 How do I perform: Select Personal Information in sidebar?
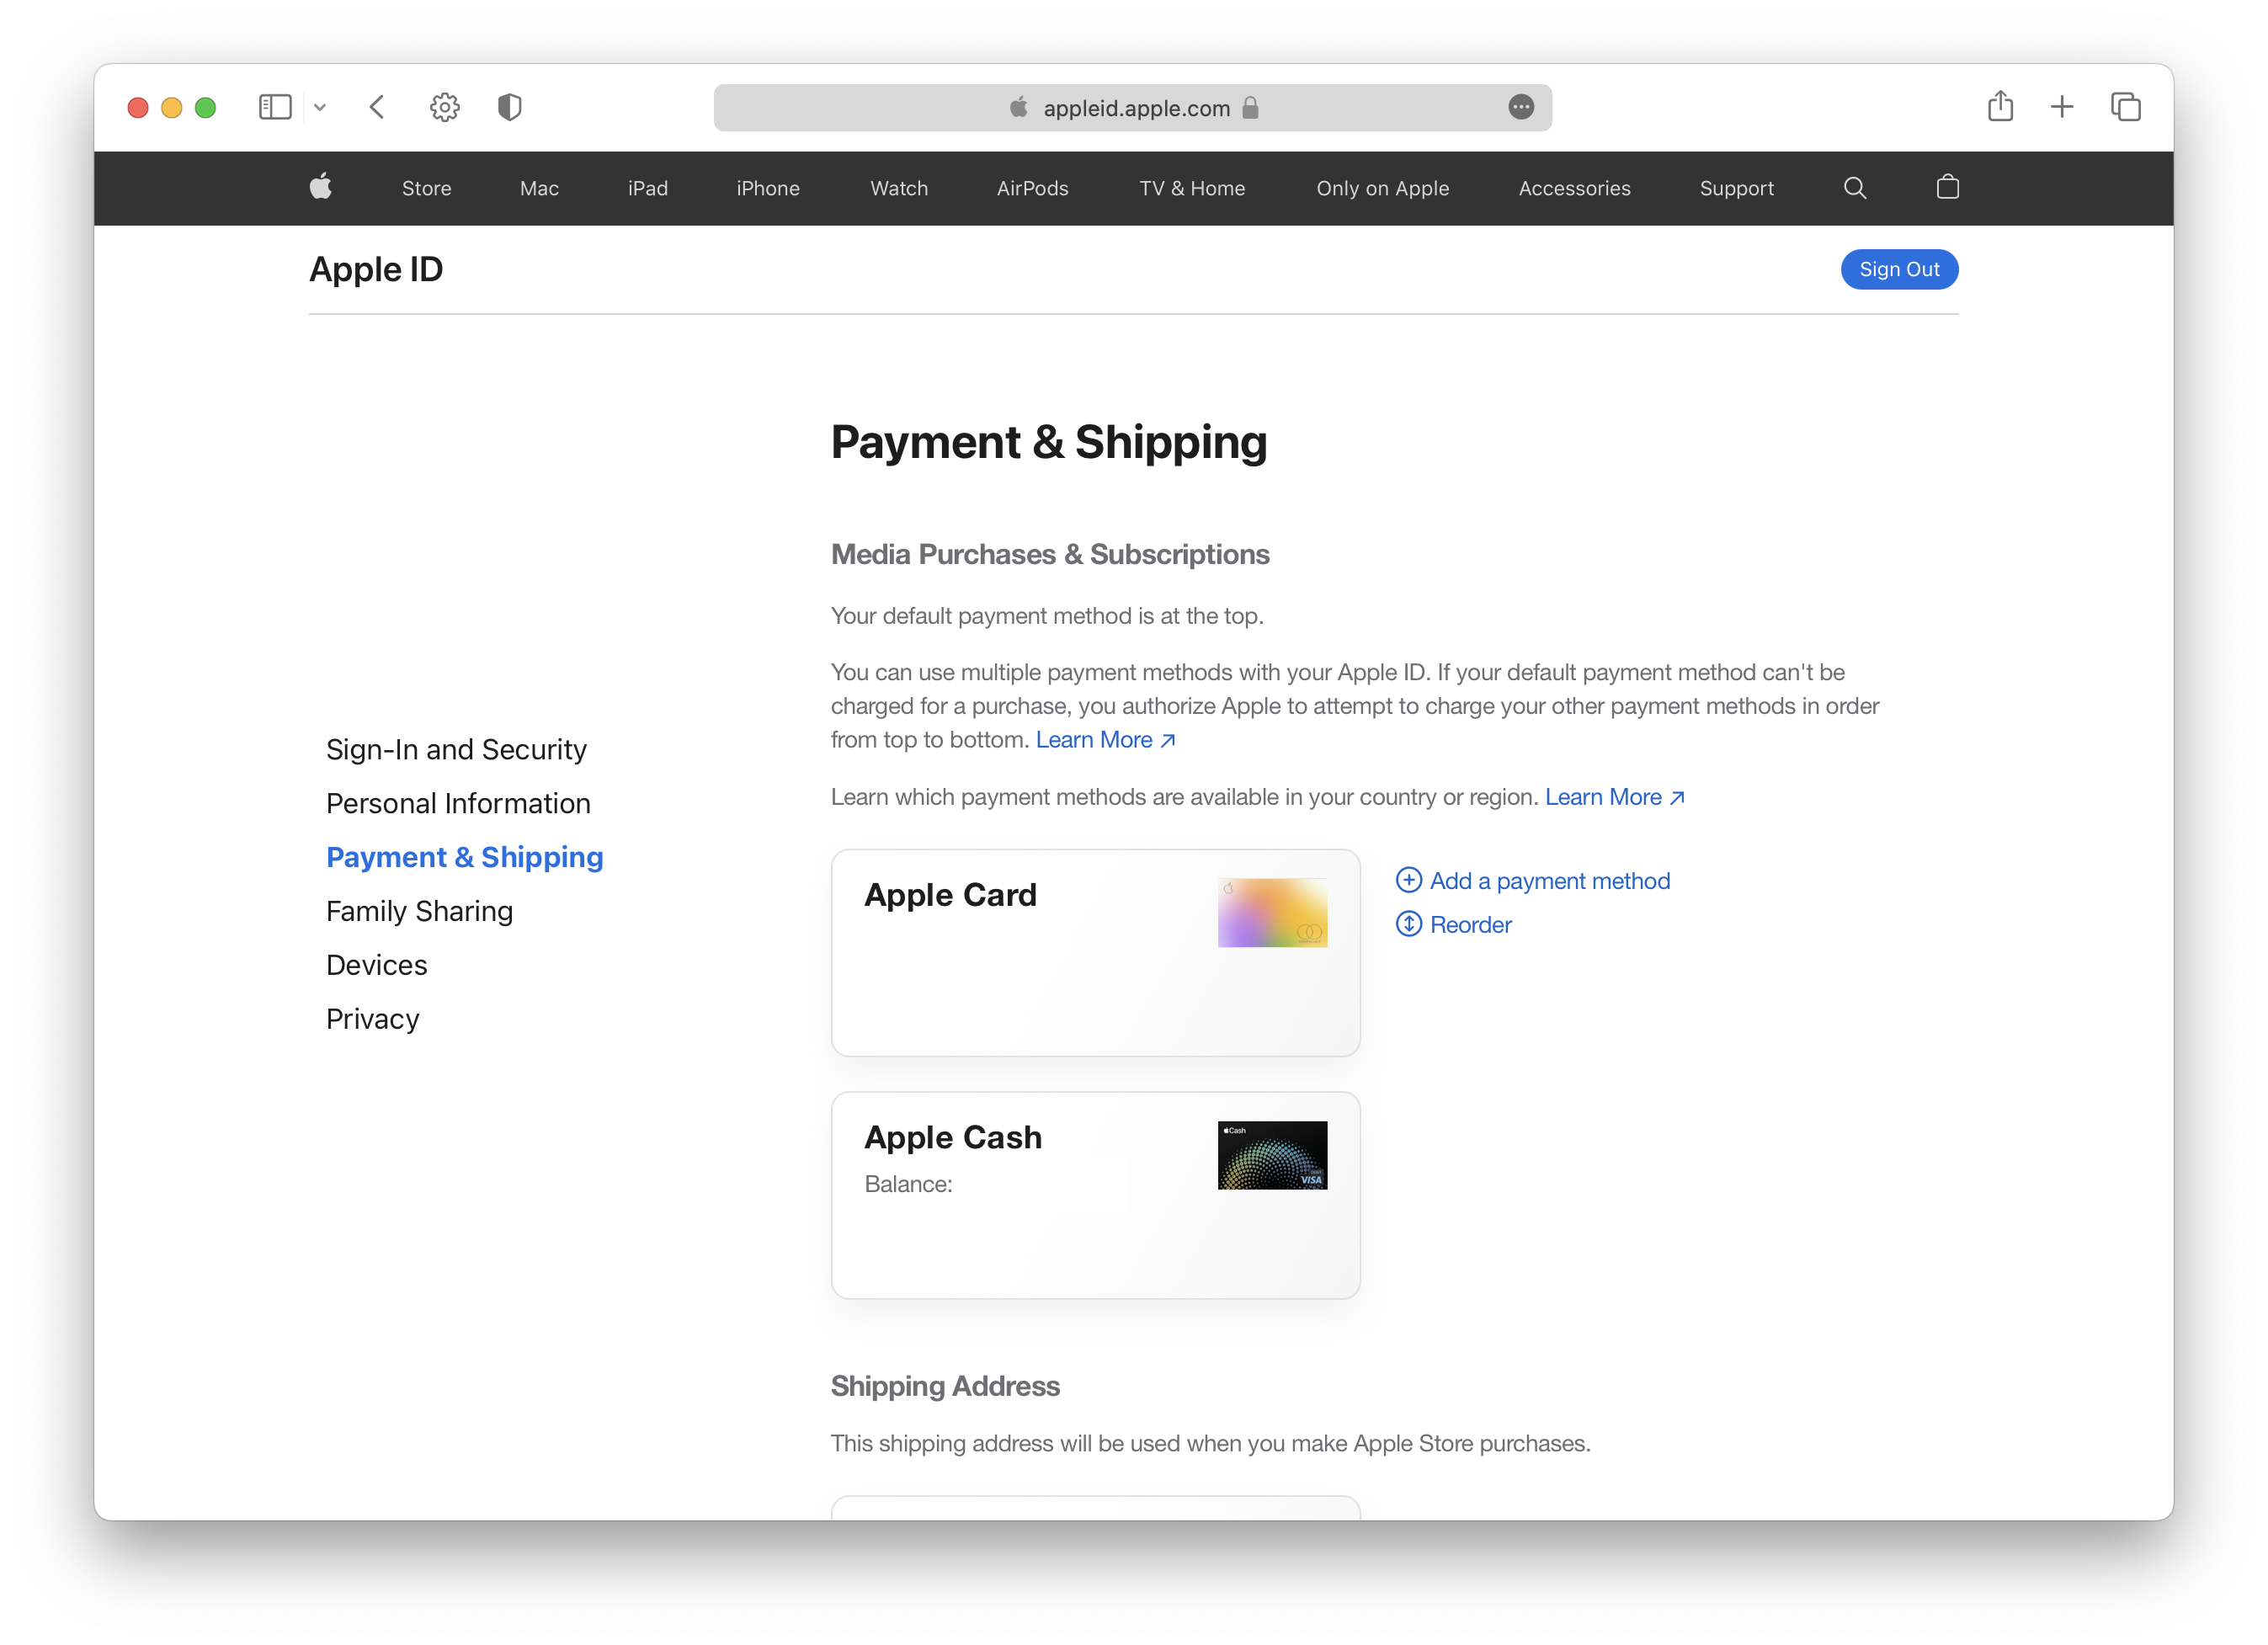(x=458, y=804)
